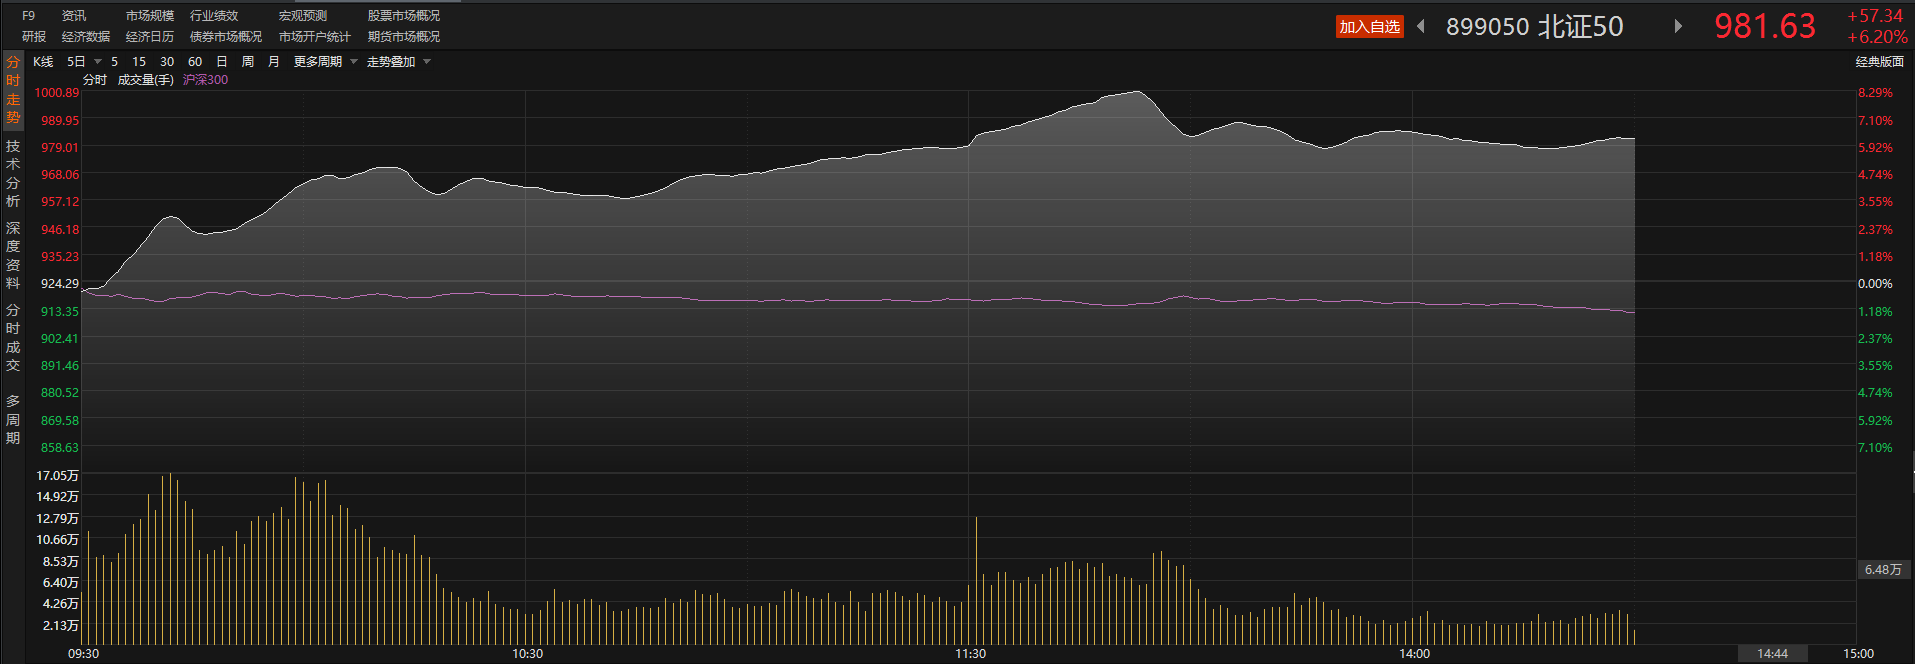This screenshot has height=664, width=1915.
Task: Add 北证50 to watchlist via 加入自选
Action: 1369,27
